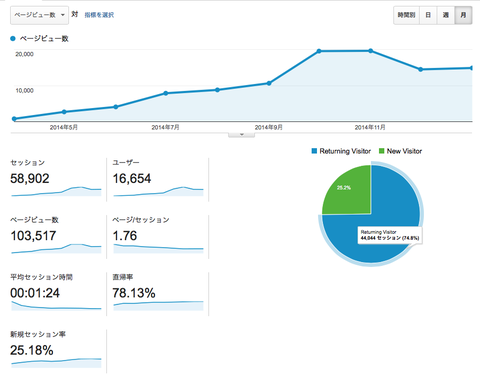The image size is (480, 375).
Task: Click the 2014年9月 data point on the chart
Action: 269,83
